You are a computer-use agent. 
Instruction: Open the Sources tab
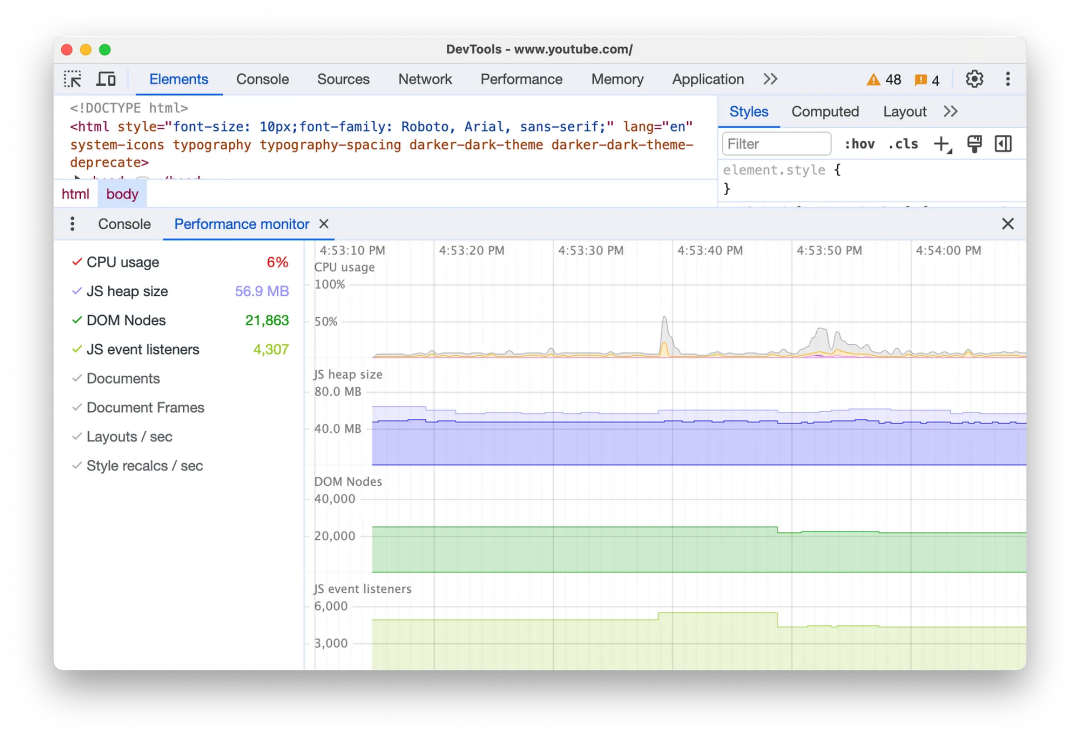point(343,79)
